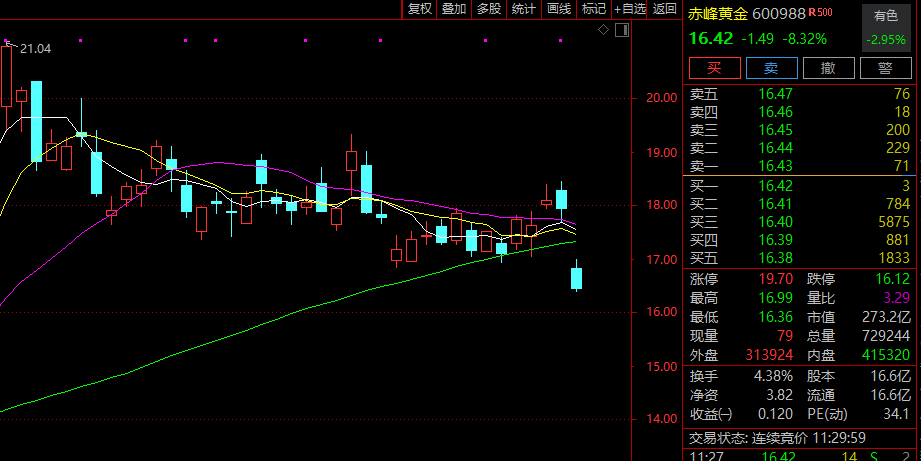This screenshot has height=461, width=921.
Task: Click the stock code 600988
Action: point(778,14)
